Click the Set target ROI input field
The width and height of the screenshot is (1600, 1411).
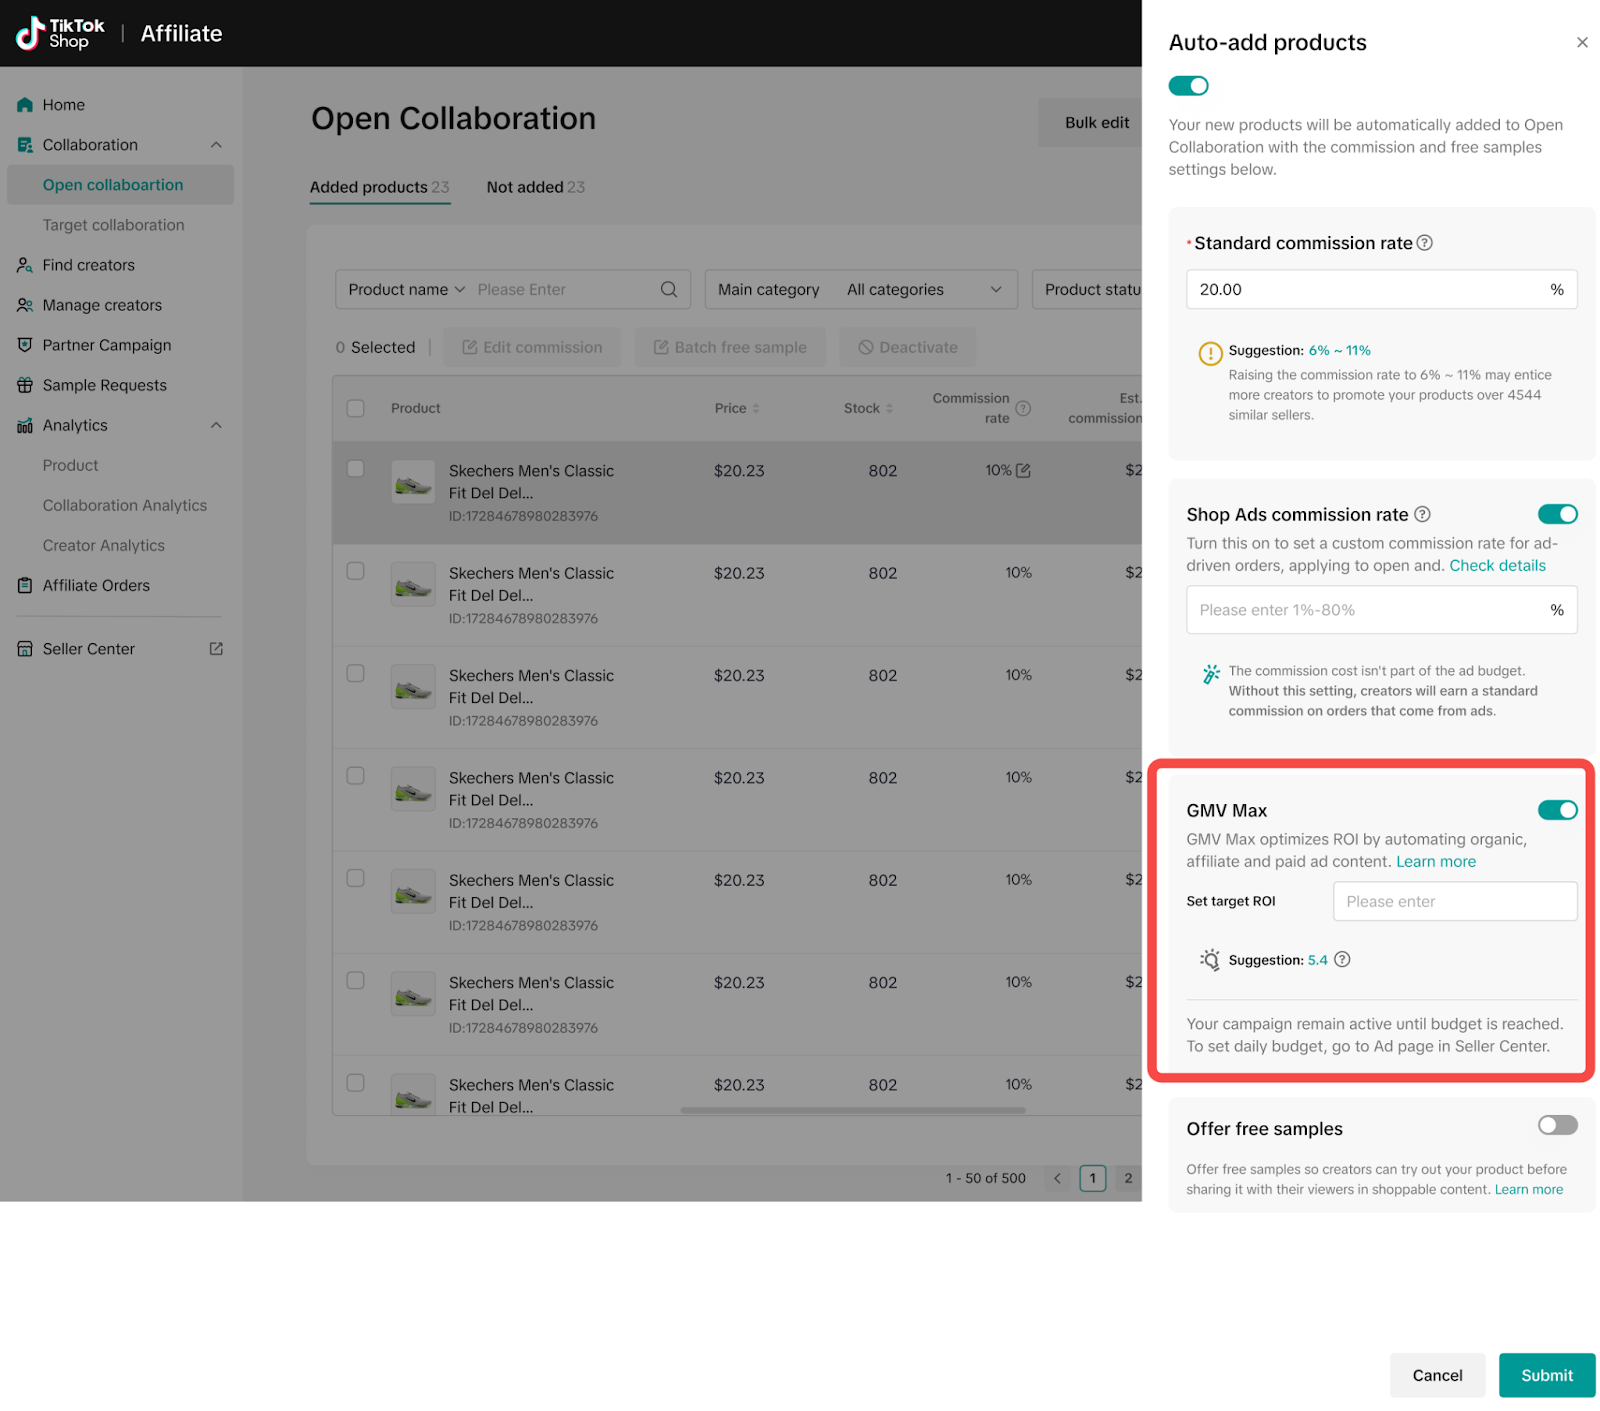(1454, 901)
